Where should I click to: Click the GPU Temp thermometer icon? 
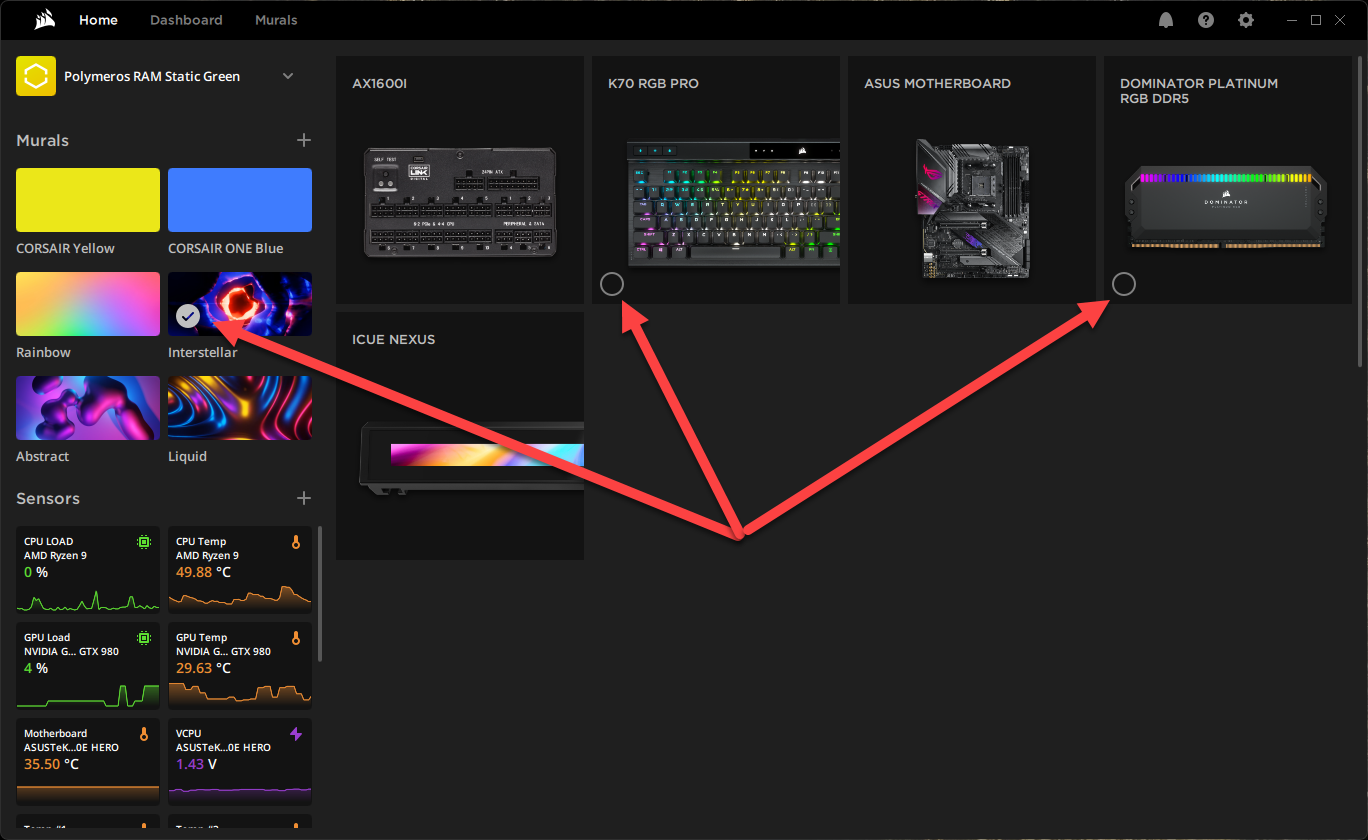coord(295,638)
